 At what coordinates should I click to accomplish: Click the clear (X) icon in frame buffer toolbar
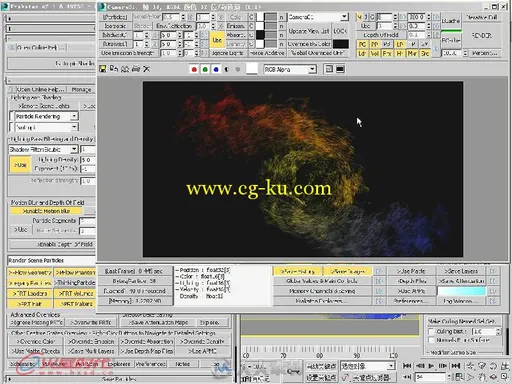click(x=146, y=69)
